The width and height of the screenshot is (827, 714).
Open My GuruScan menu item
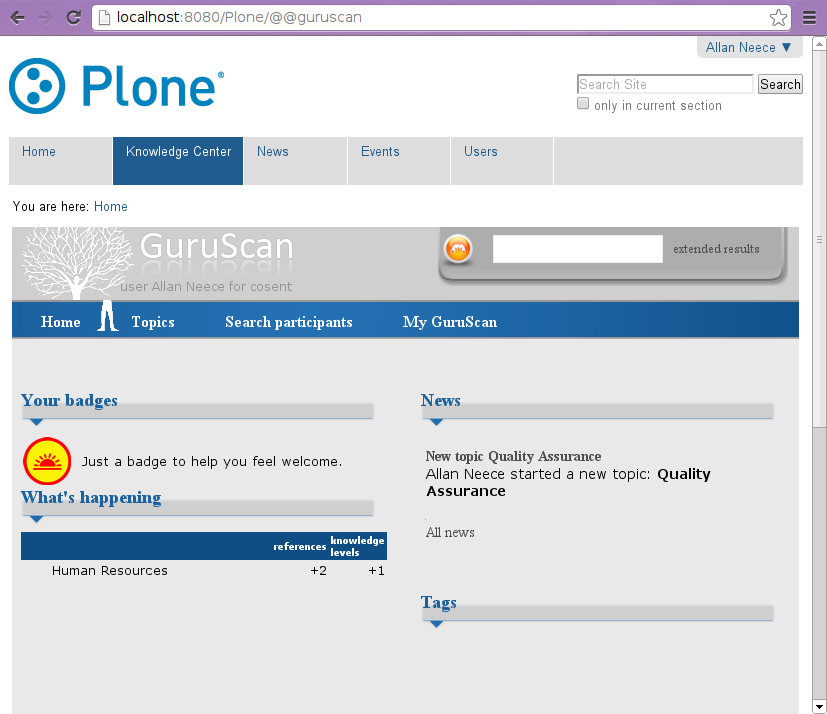[450, 322]
